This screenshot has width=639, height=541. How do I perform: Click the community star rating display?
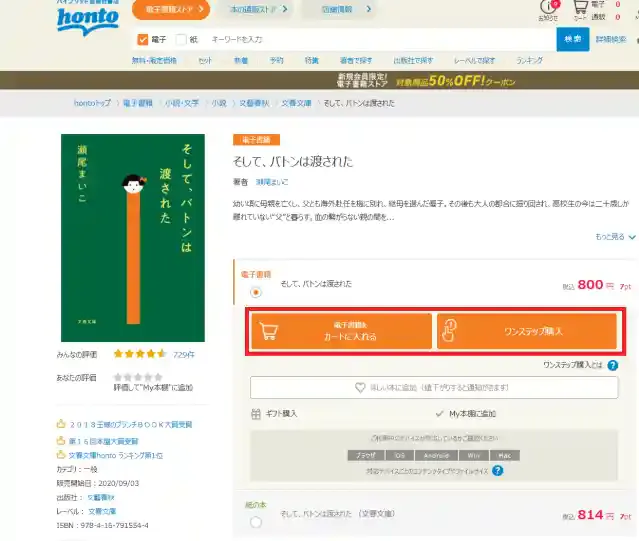[140, 354]
